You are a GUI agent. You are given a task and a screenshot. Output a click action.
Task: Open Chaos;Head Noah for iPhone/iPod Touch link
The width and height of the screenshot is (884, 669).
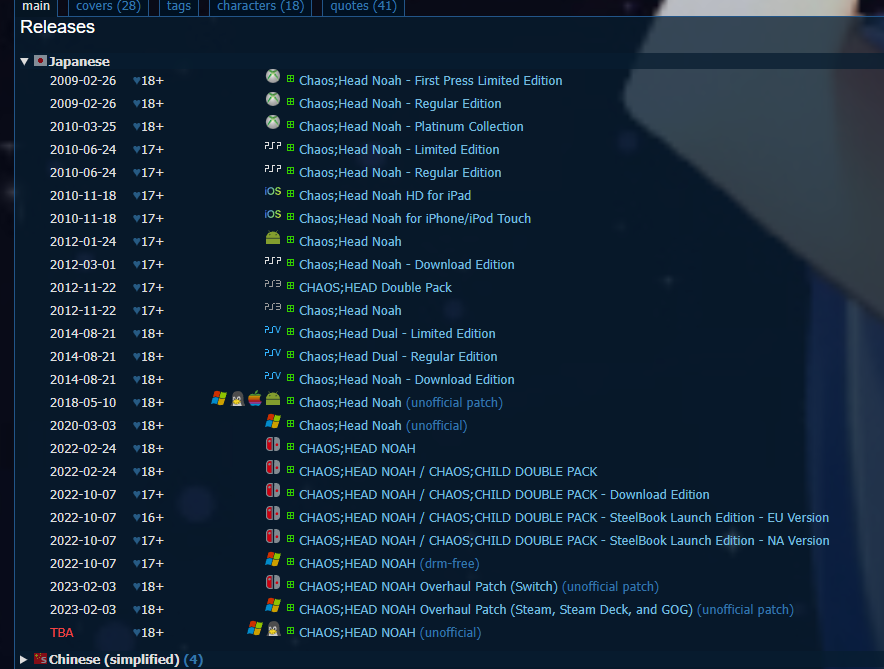point(415,219)
